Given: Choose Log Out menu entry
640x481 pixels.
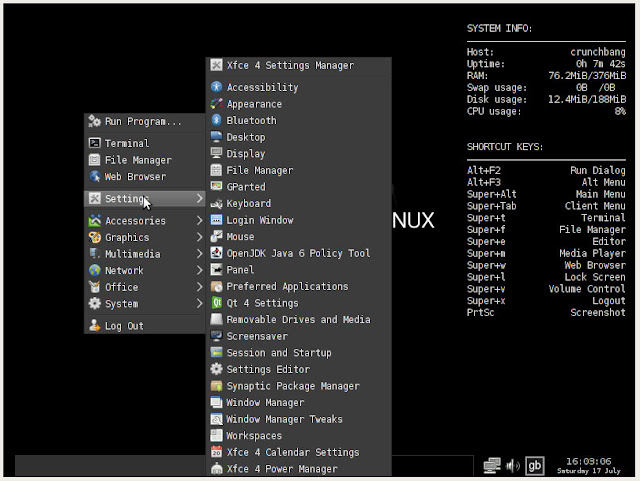Looking at the screenshot, I should point(144,326).
